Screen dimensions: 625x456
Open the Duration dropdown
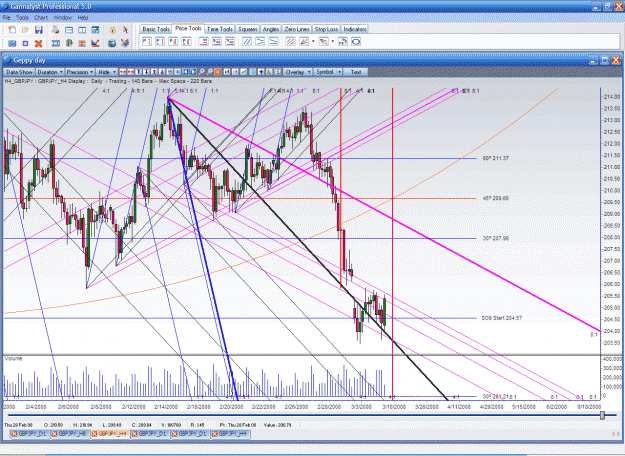point(50,72)
